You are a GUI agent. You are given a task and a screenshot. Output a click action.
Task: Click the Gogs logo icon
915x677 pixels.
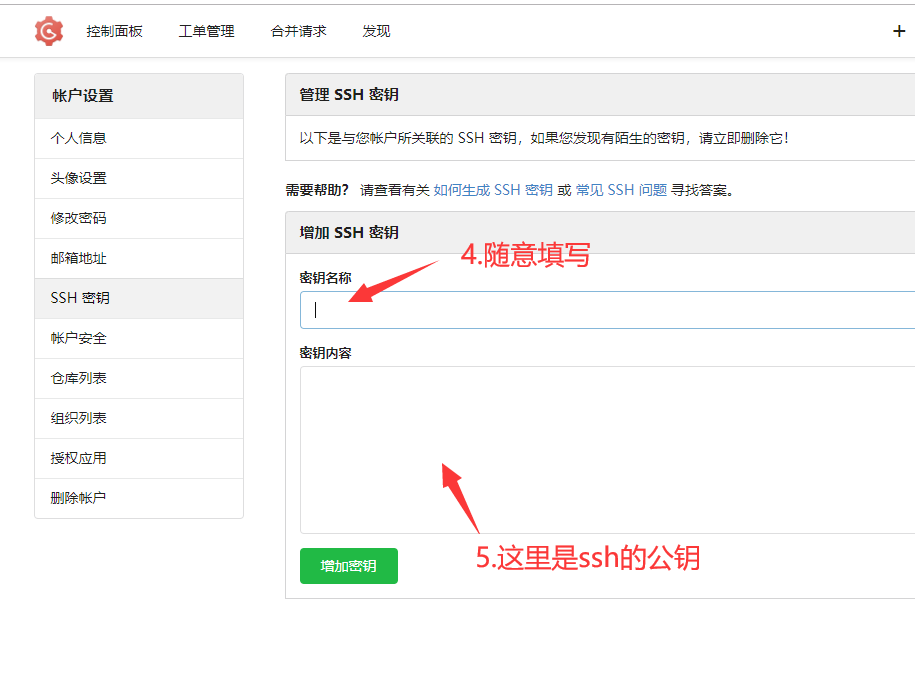point(47,30)
